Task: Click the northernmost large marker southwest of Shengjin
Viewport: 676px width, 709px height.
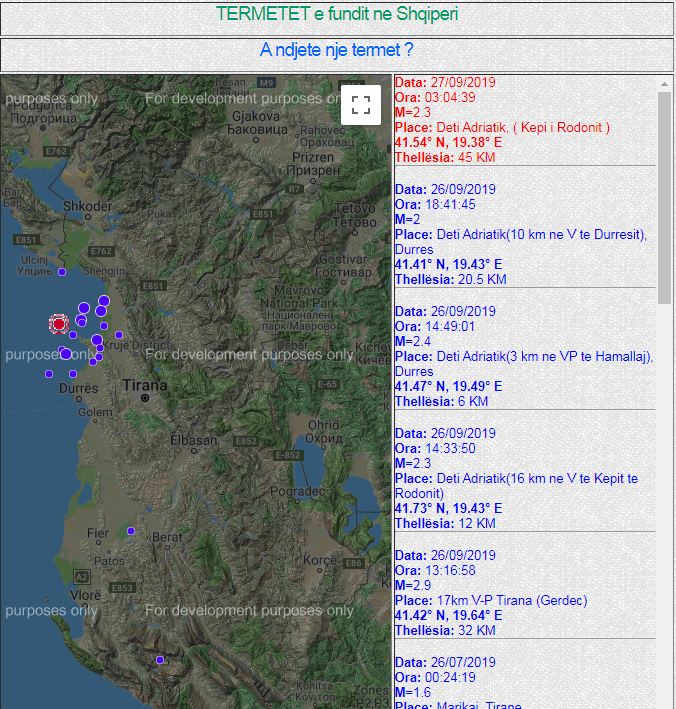Action: tap(104, 301)
